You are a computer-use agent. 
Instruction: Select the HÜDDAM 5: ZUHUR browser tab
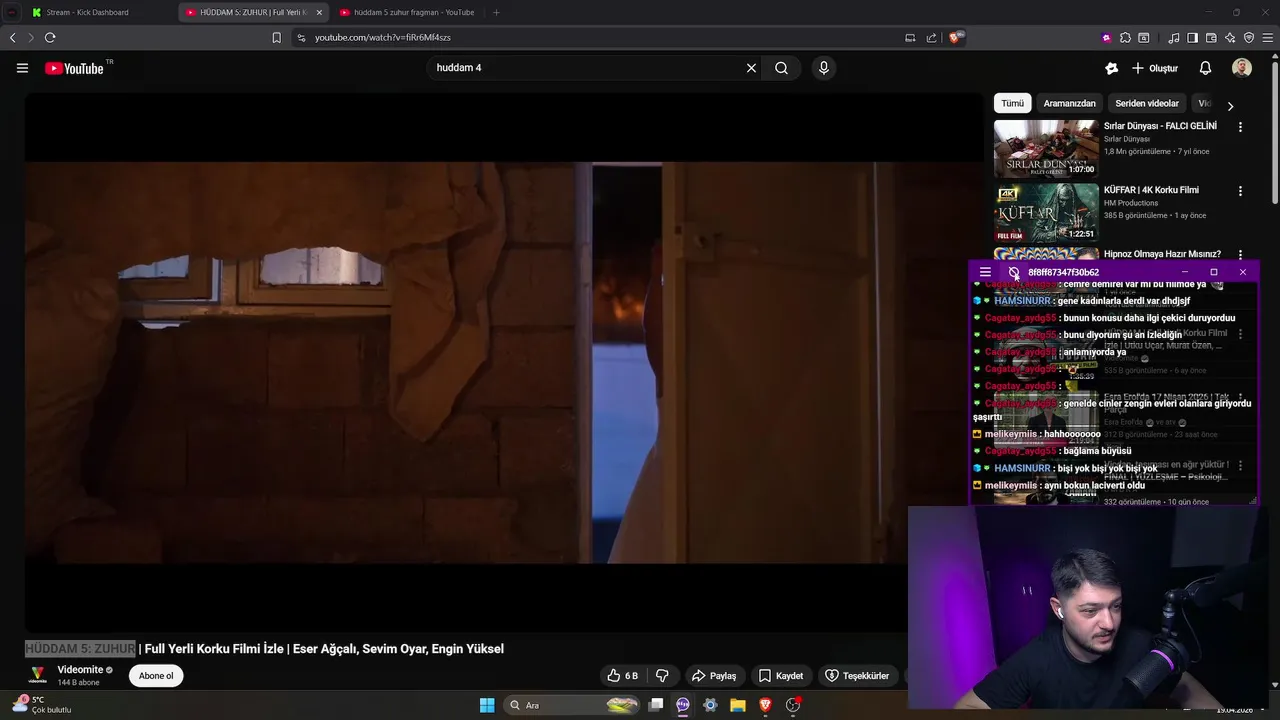tap(255, 12)
